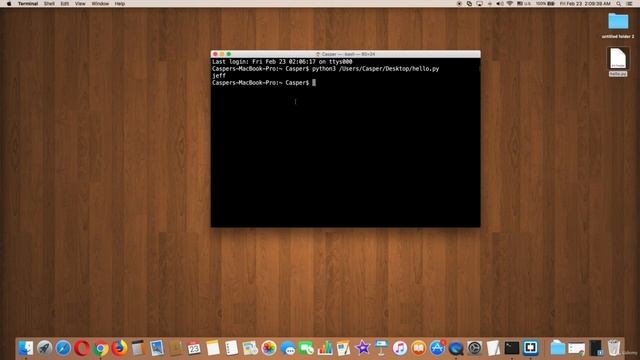Click the python3 hello.py command line
Image resolution: width=640 pixels, height=360 pixels.
(325, 69)
